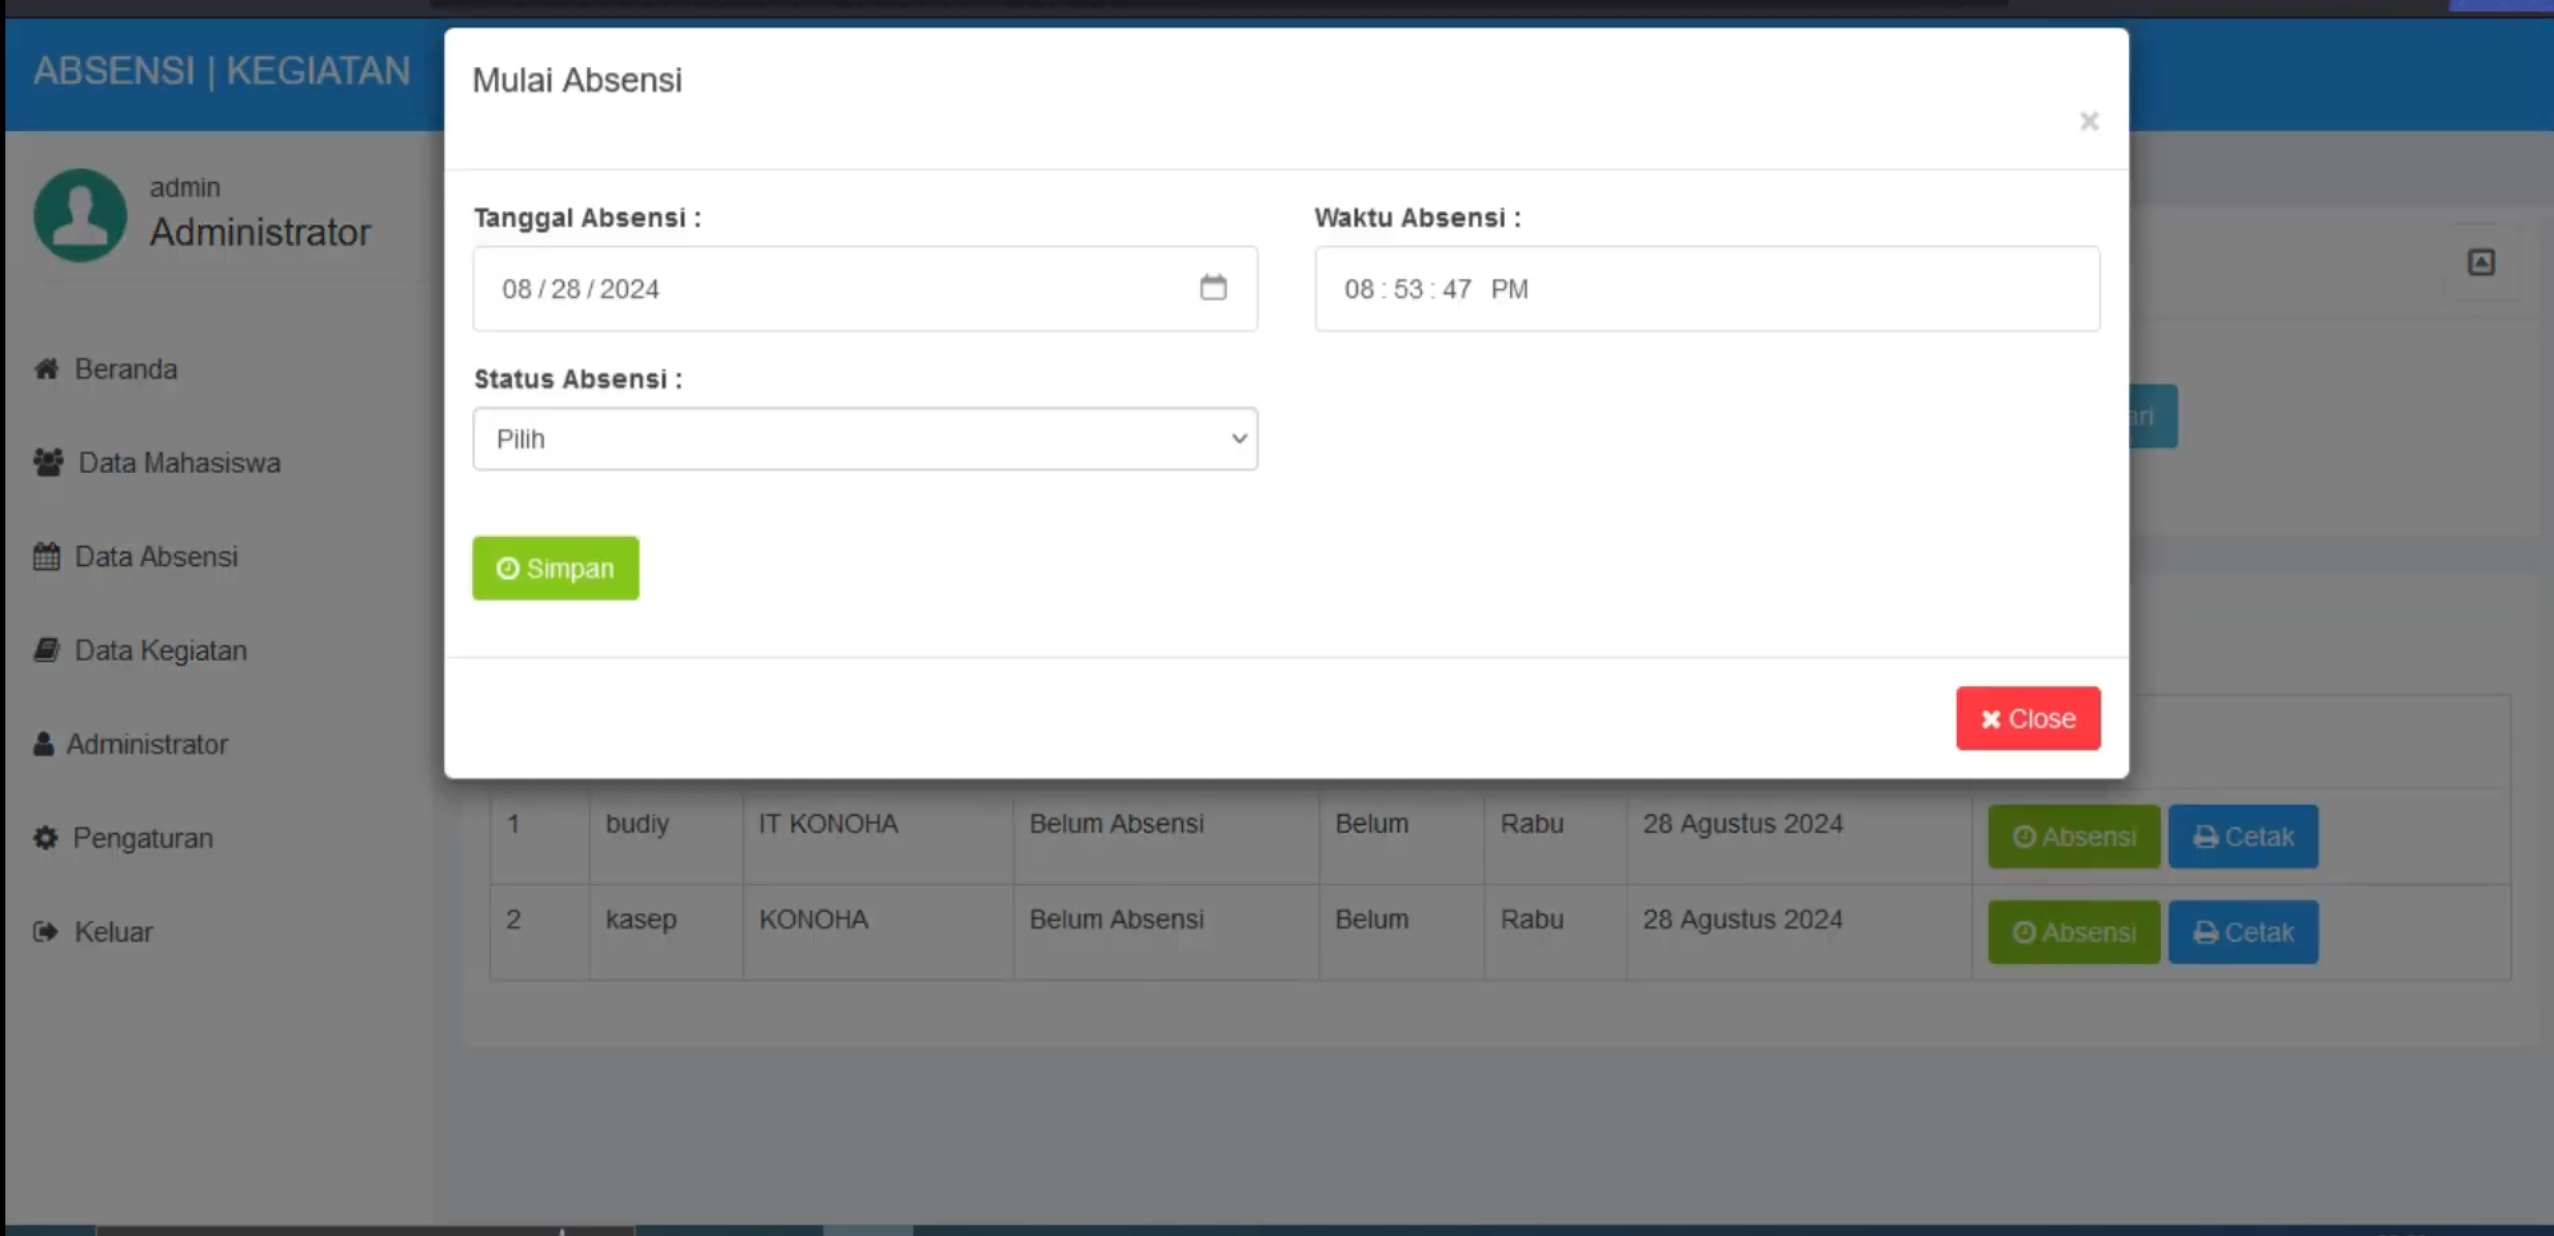Log out via Keluar

tap(113, 932)
